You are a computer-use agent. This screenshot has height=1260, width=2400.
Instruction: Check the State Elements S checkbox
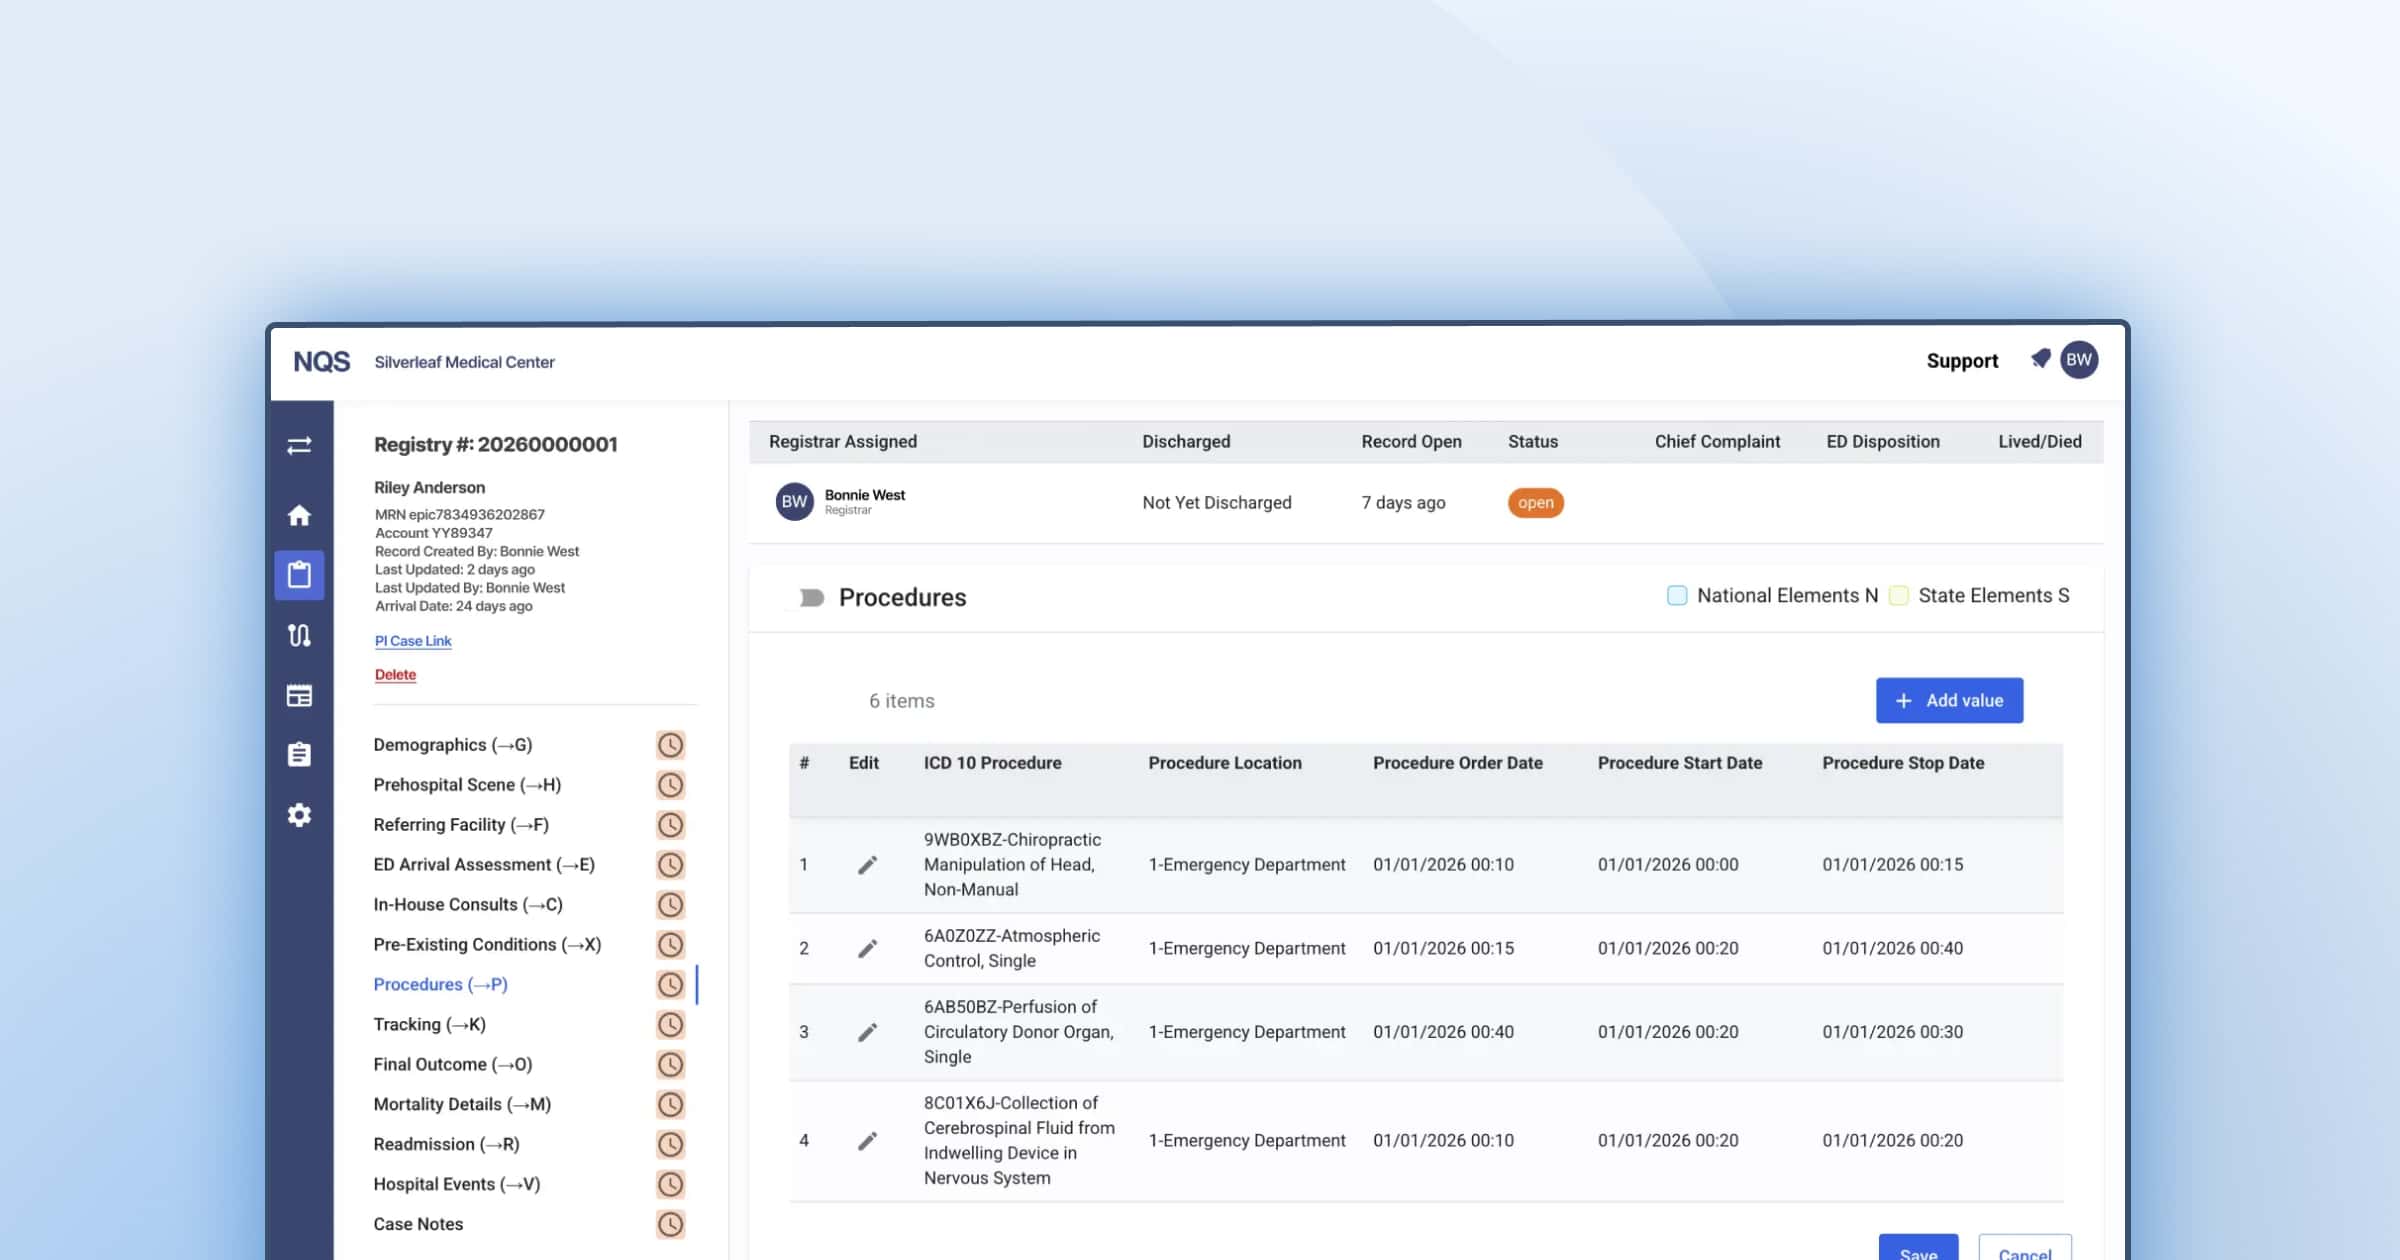point(1897,595)
